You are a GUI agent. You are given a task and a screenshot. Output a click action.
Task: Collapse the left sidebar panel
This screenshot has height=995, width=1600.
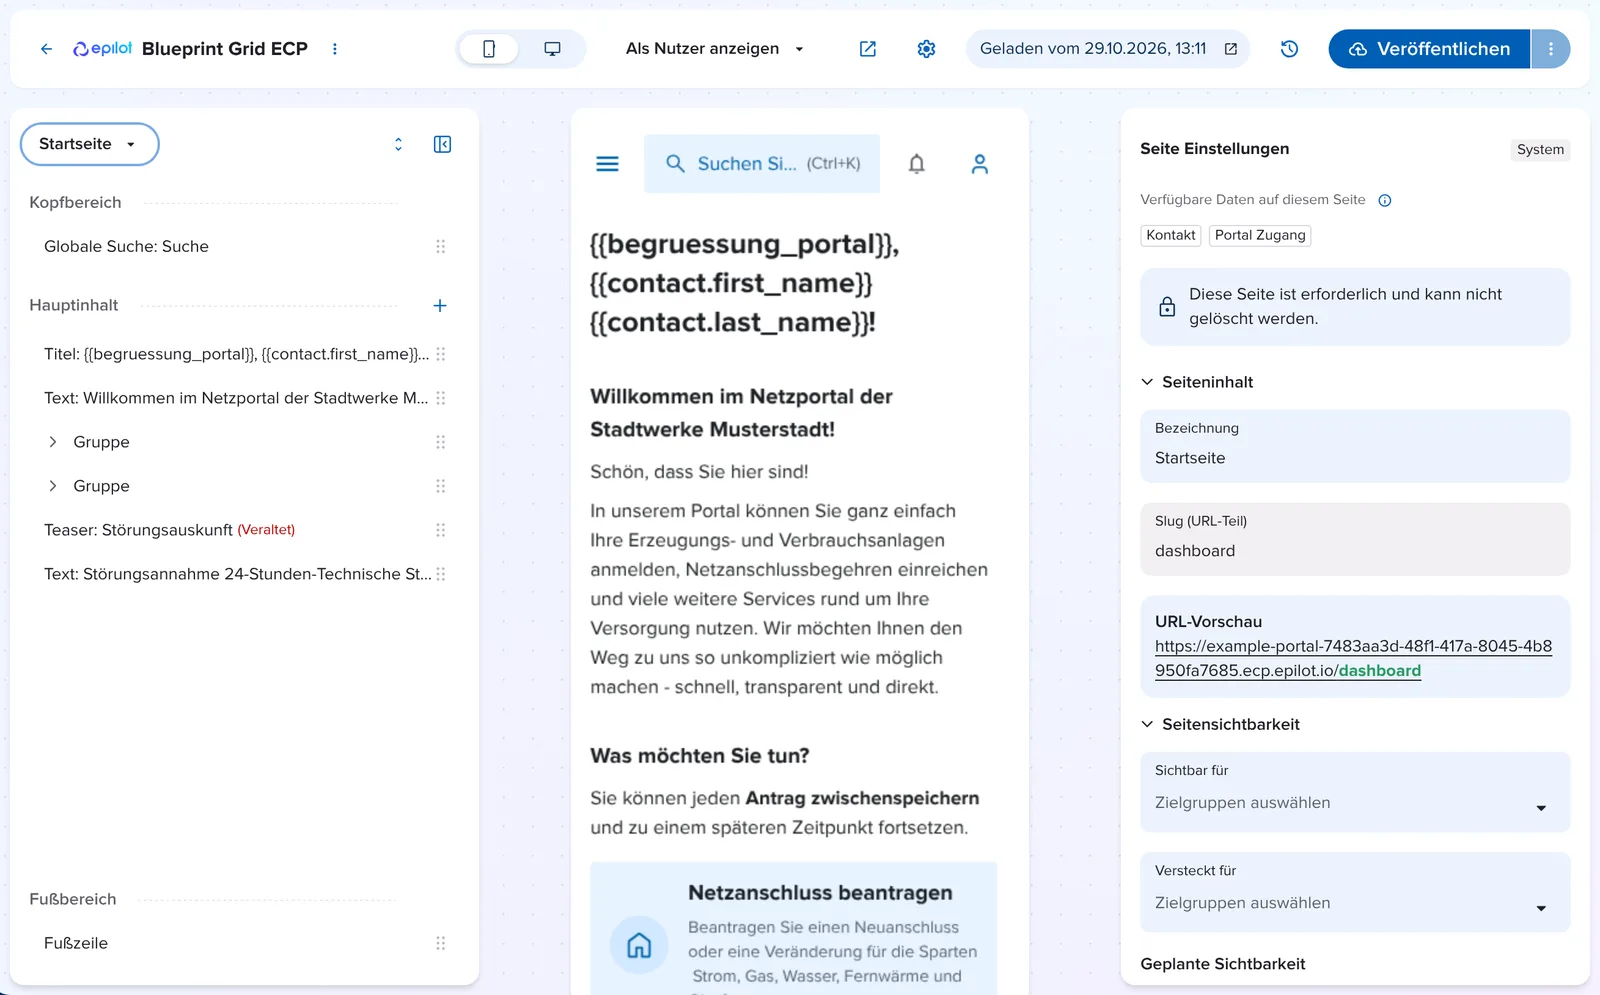pos(442,144)
